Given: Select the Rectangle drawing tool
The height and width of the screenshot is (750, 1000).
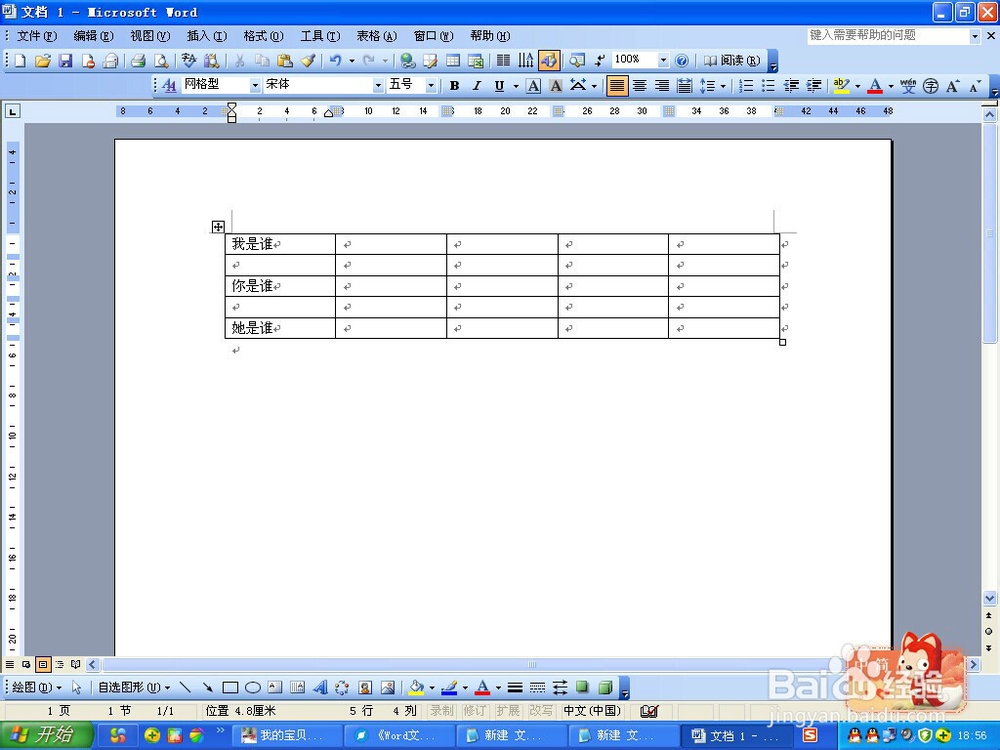Looking at the screenshot, I should (230, 688).
